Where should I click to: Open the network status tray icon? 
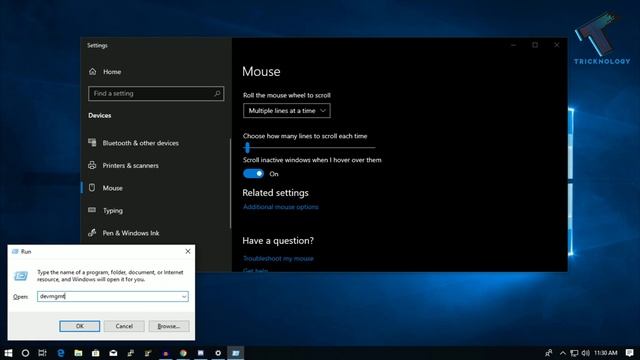(574, 353)
